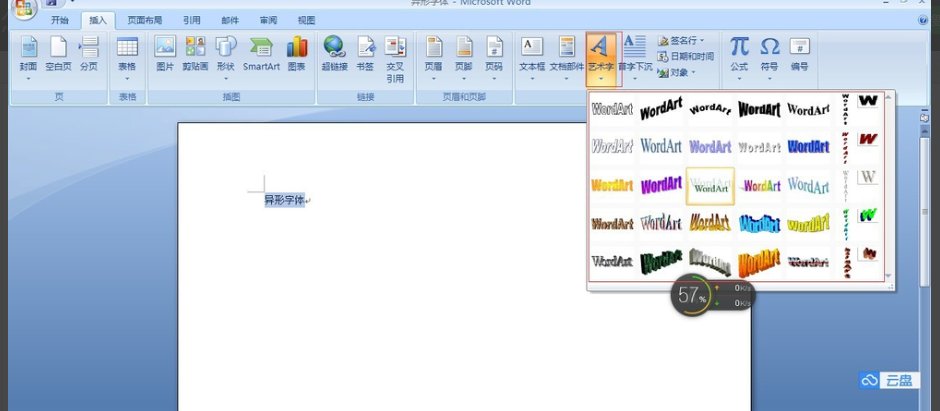Open the View (视图) tab
This screenshot has height=411, width=940.
[x=306, y=20]
